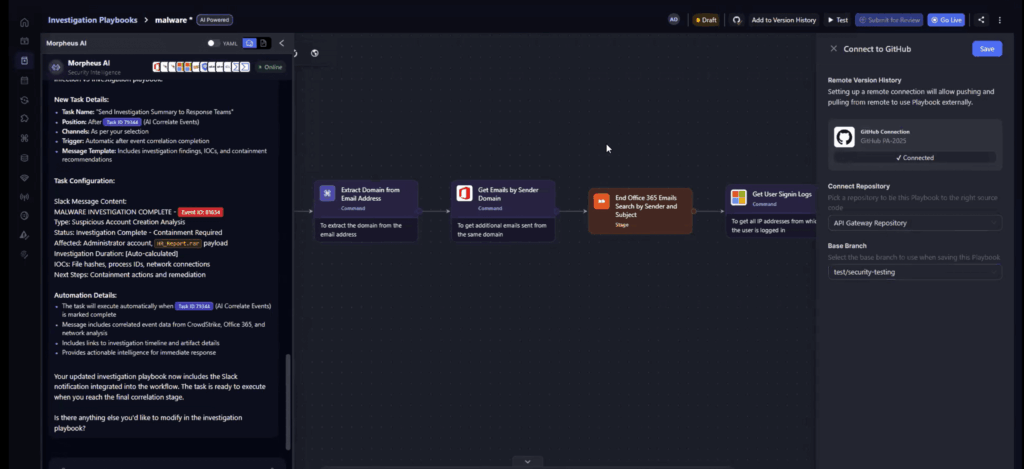This screenshot has height=469, width=1024.
Task: Click Submit for Review button
Action: tap(889, 20)
